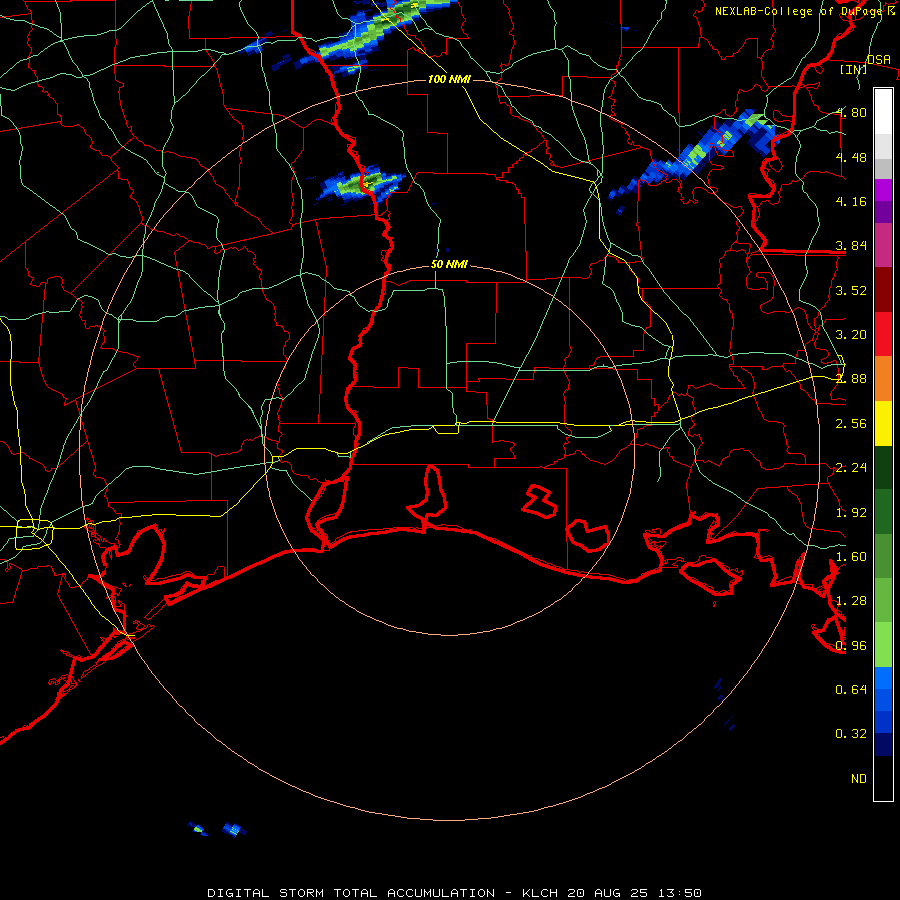Select the dark red legend swatch
Viewport: 900px width, 900px height.
point(883,290)
